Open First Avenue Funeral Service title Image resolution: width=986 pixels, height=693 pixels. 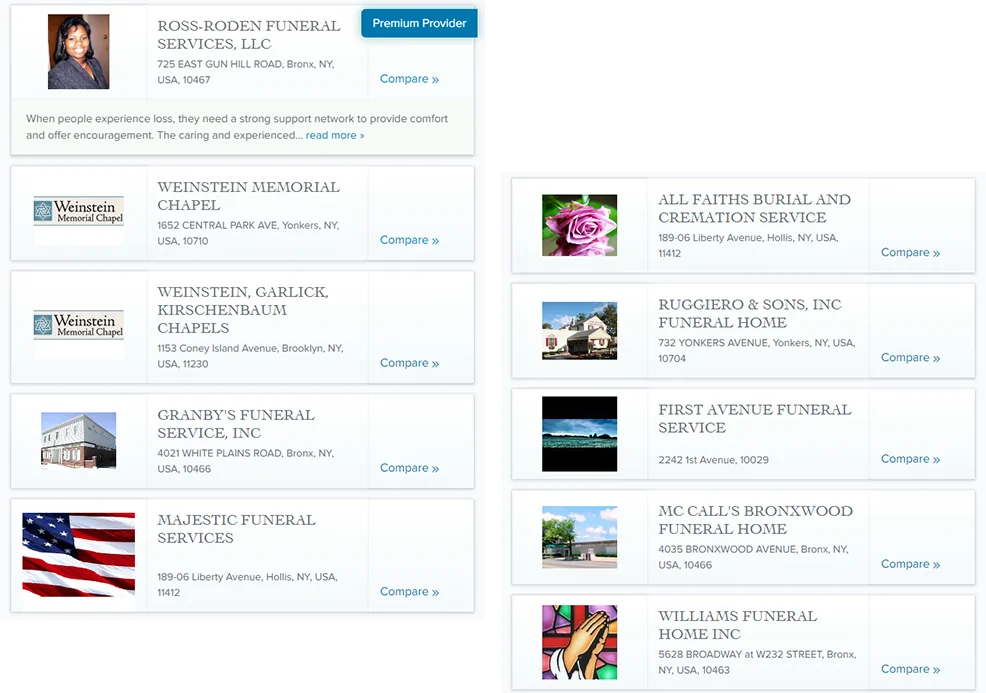point(755,418)
